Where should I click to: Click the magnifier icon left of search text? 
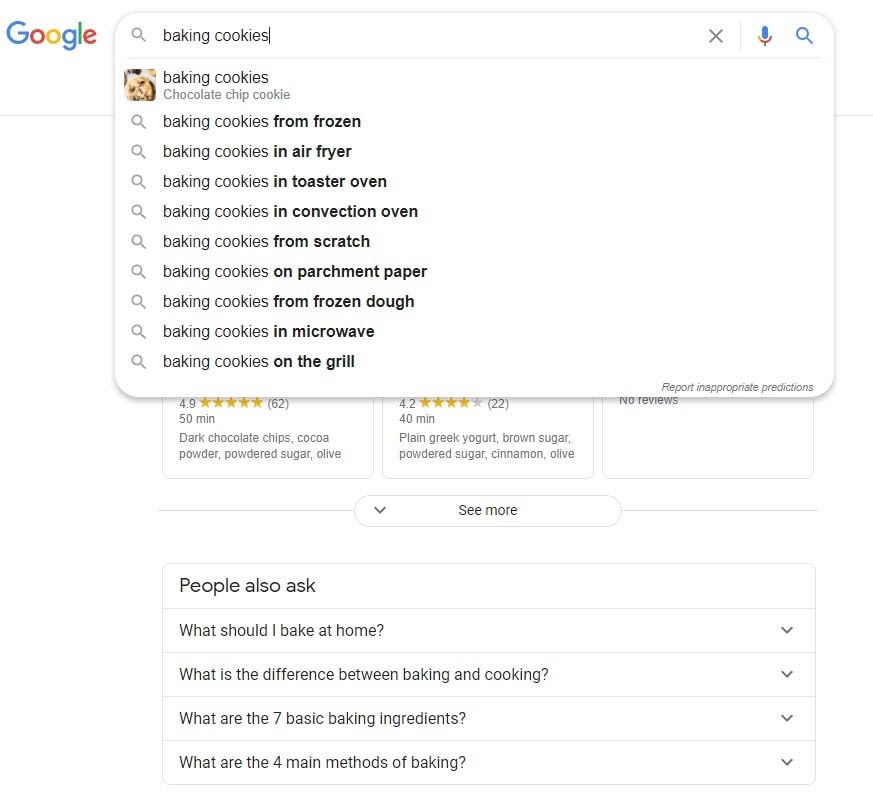(139, 36)
